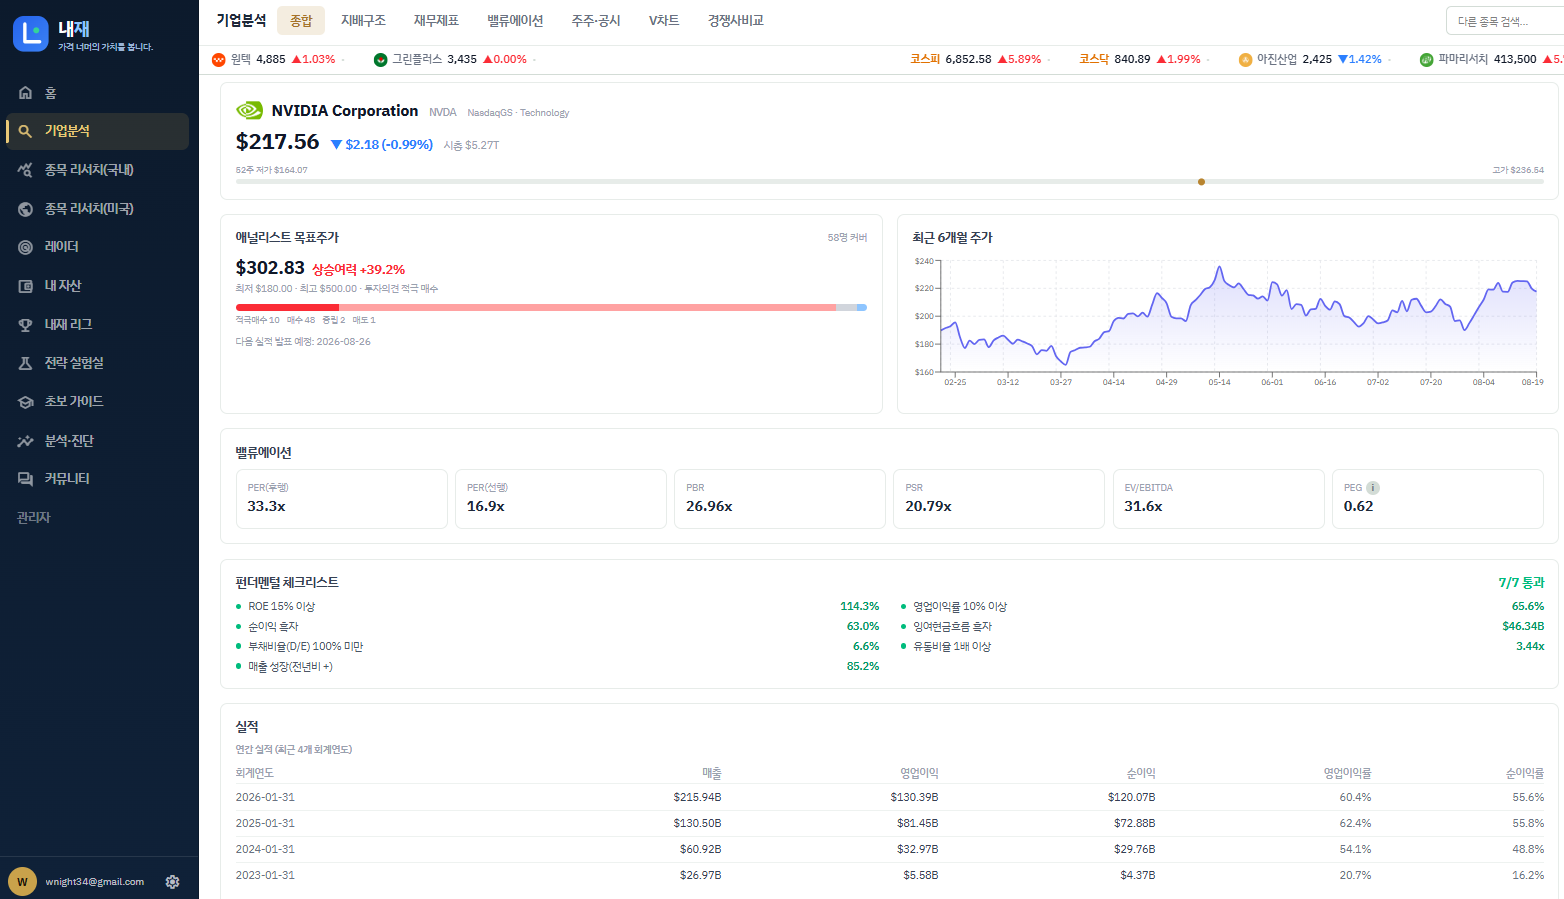Click the 종목 리서치(국내) sidebar icon
This screenshot has width=1564, height=899.
pyautogui.click(x=26, y=170)
